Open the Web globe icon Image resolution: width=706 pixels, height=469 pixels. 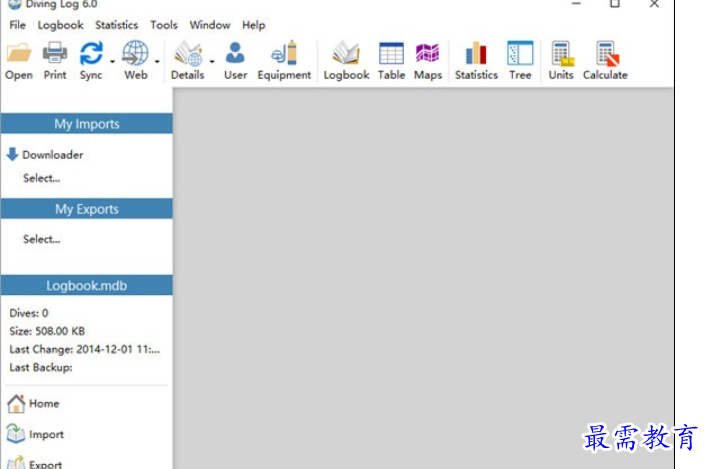pos(135,53)
